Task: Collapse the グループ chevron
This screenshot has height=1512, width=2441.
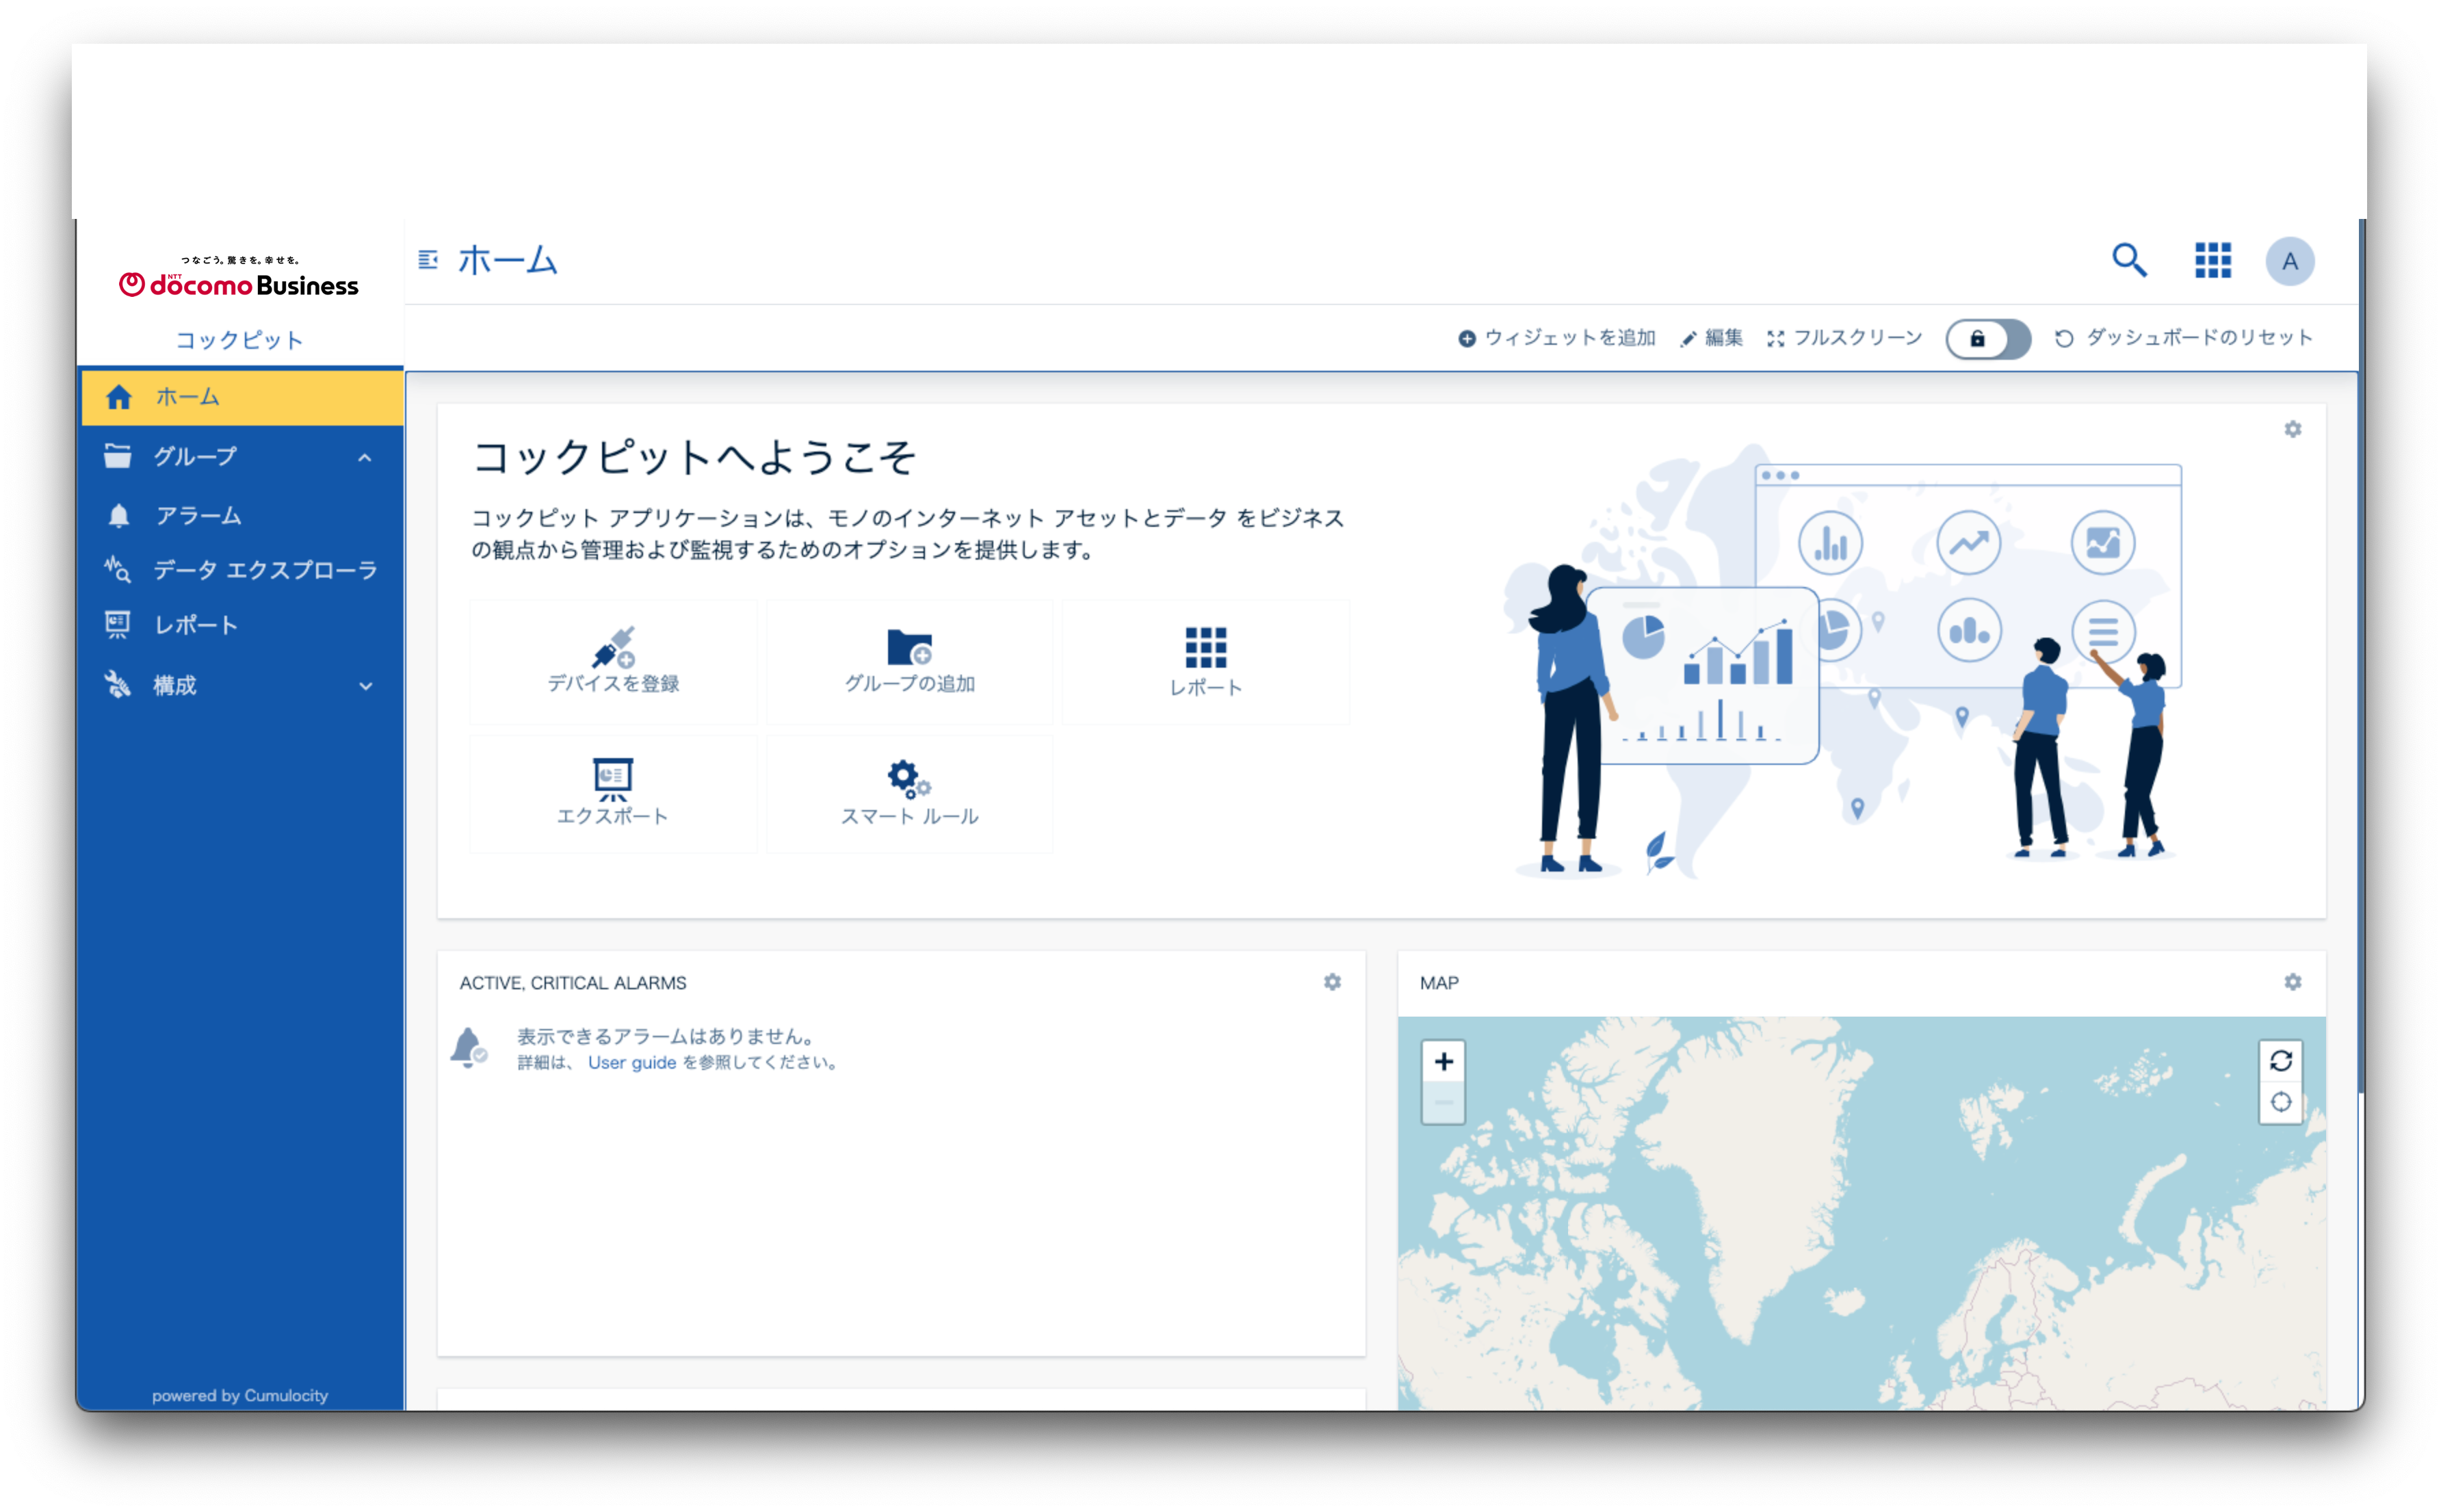Action: coord(365,458)
